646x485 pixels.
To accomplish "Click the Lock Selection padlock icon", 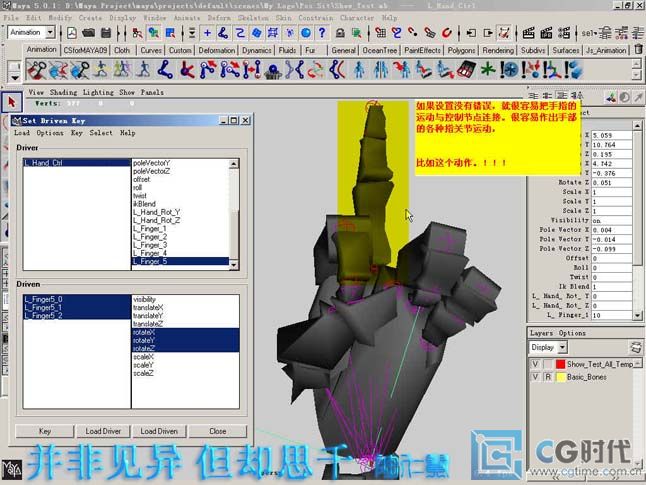I will click(x=340, y=33).
